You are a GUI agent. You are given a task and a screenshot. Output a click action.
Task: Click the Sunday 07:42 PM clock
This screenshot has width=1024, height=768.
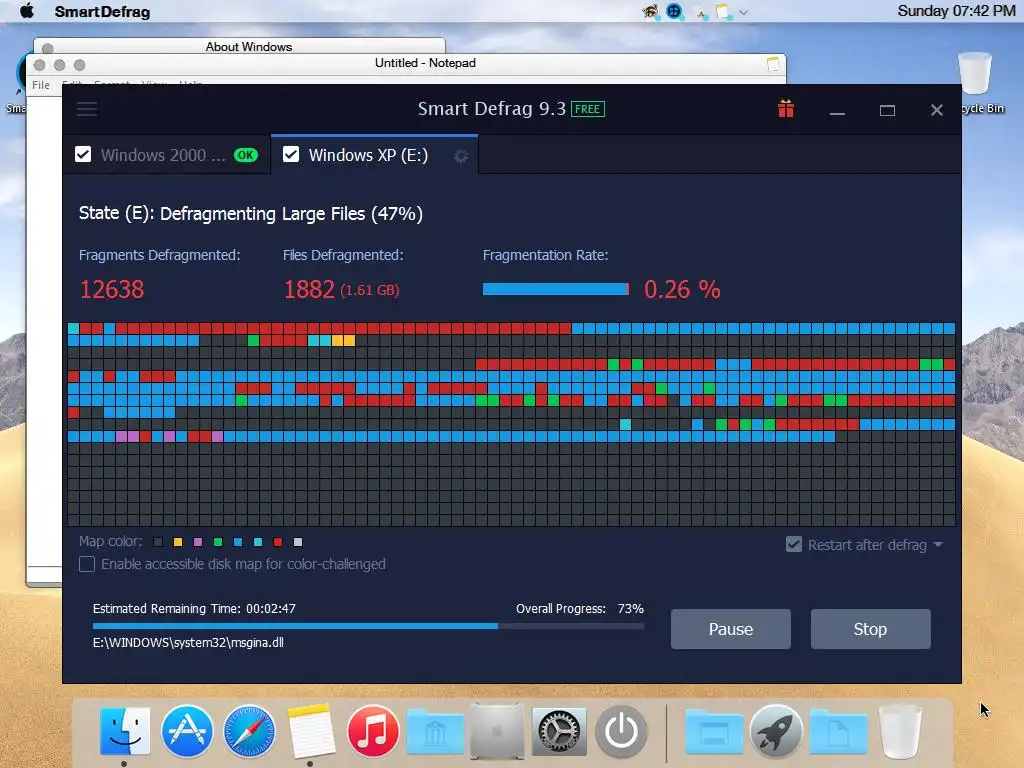pos(956,11)
